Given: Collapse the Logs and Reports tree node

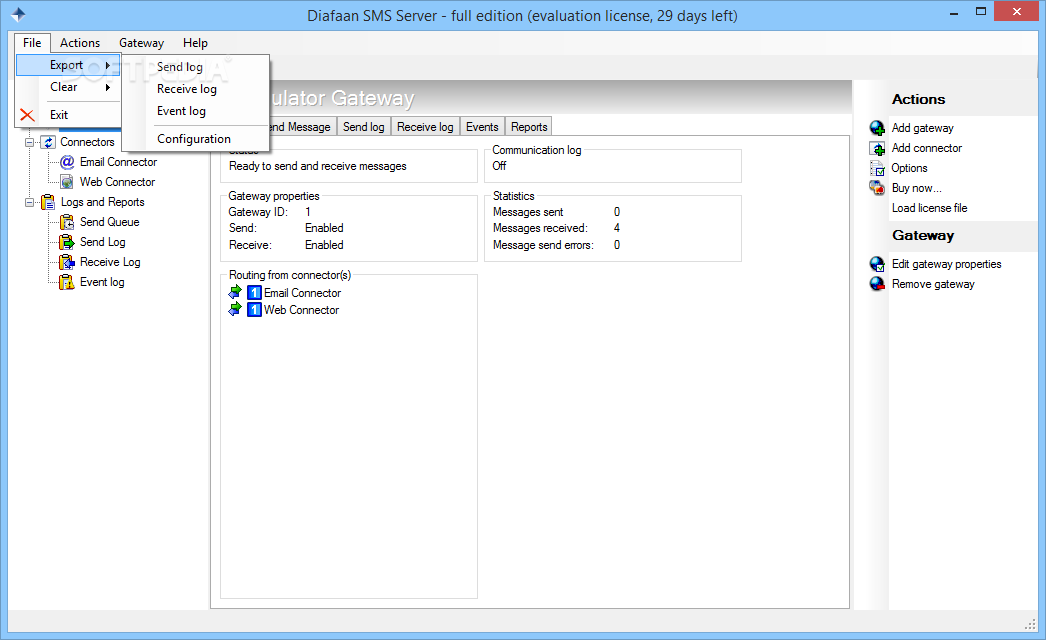Looking at the screenshot, I should 29,202.
